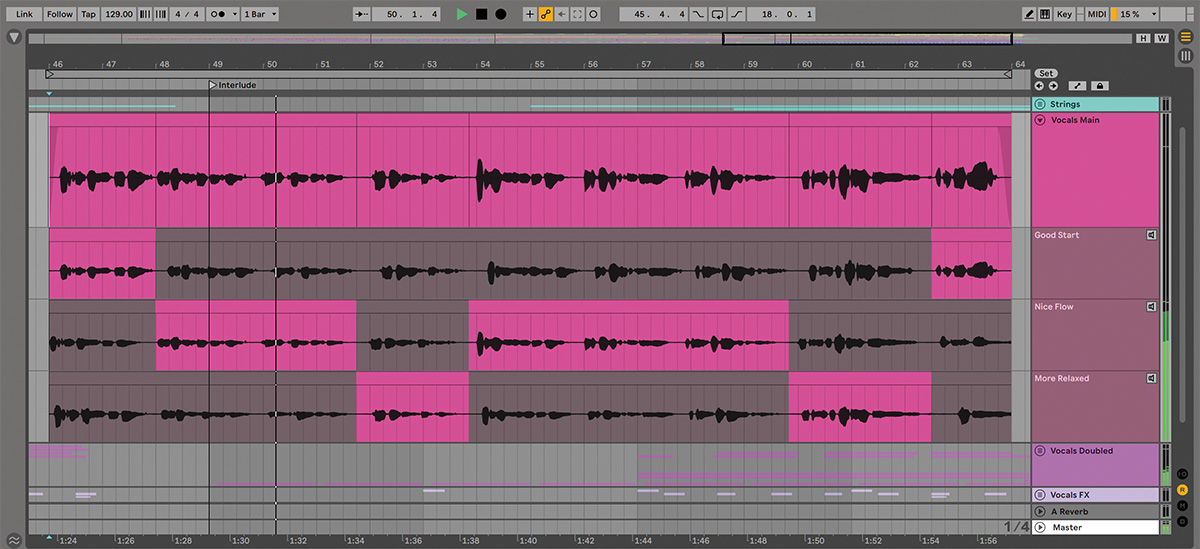Enable the Key map mode button

point(1064,14)
